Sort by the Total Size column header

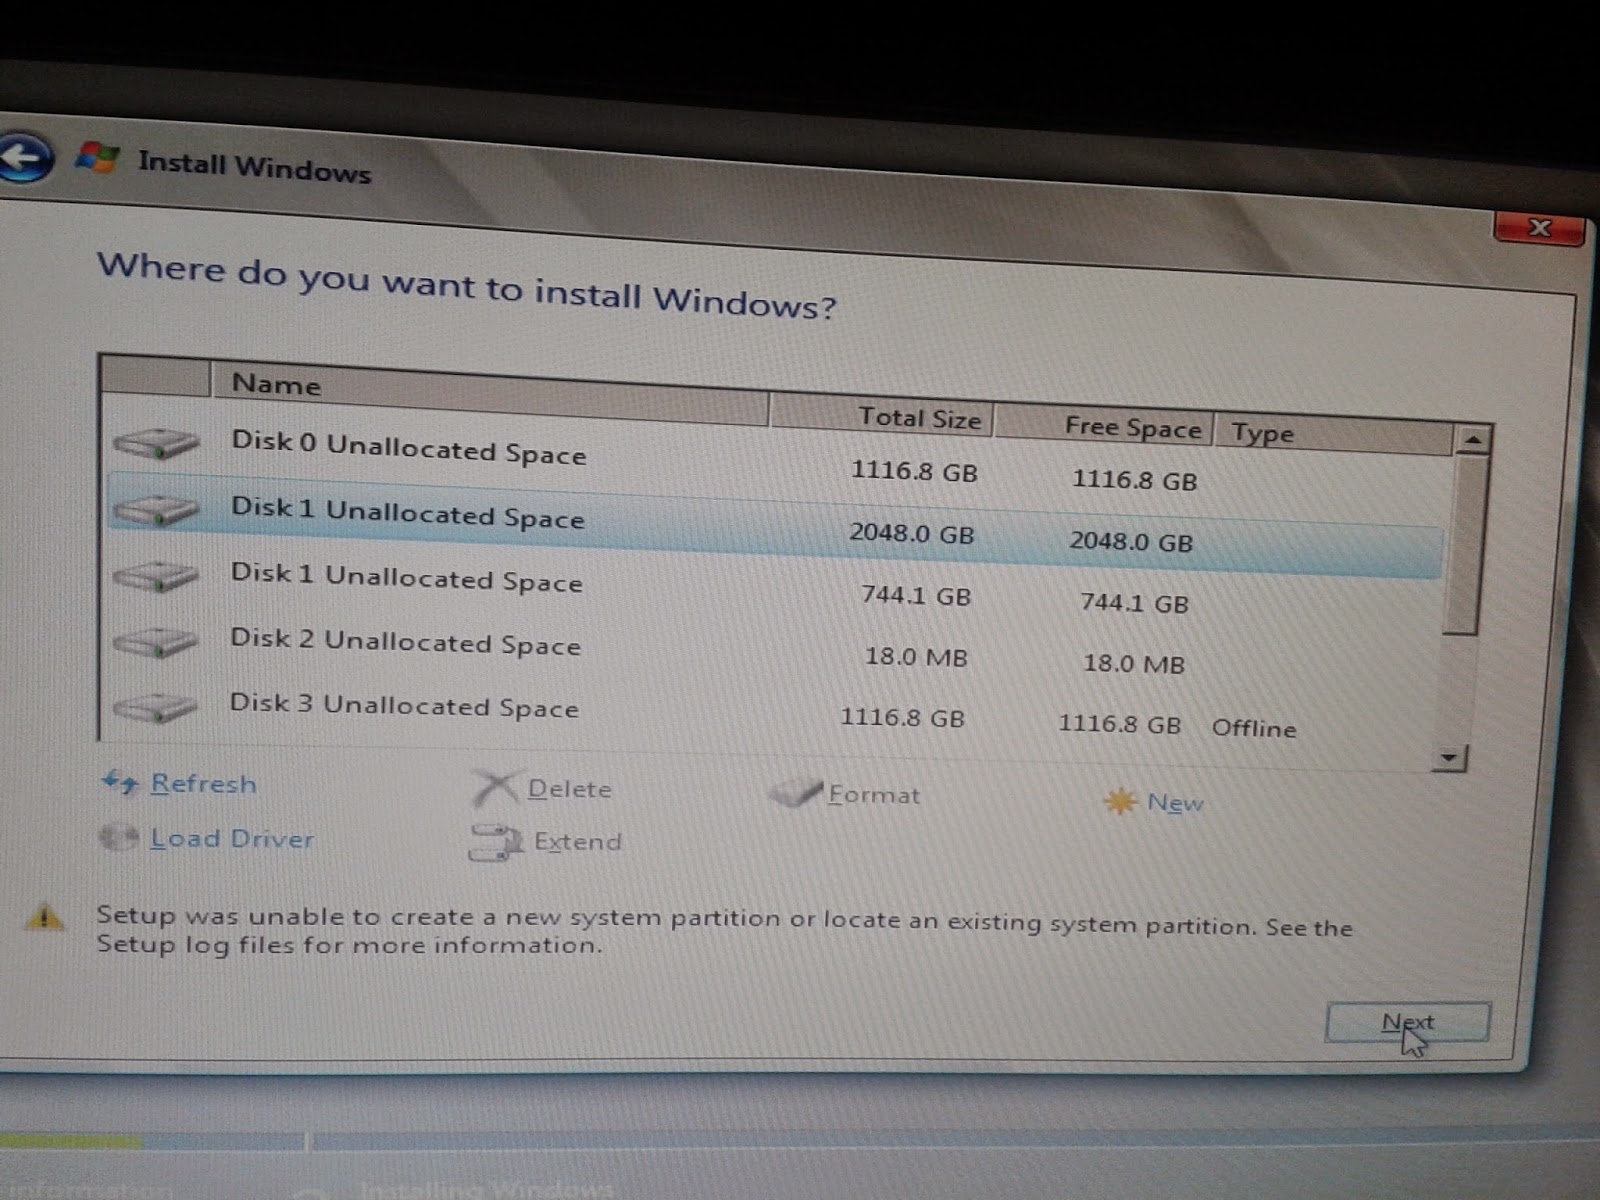882,415
